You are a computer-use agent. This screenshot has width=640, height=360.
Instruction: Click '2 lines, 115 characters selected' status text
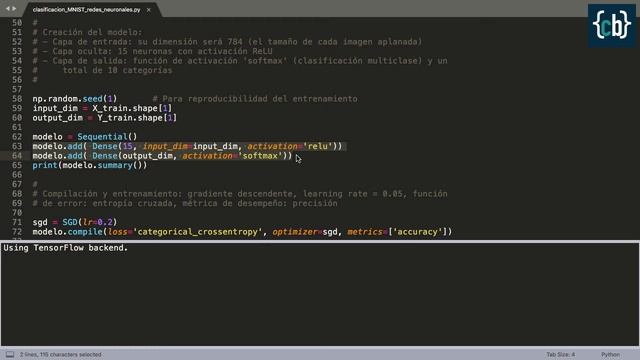coord(60,354)
